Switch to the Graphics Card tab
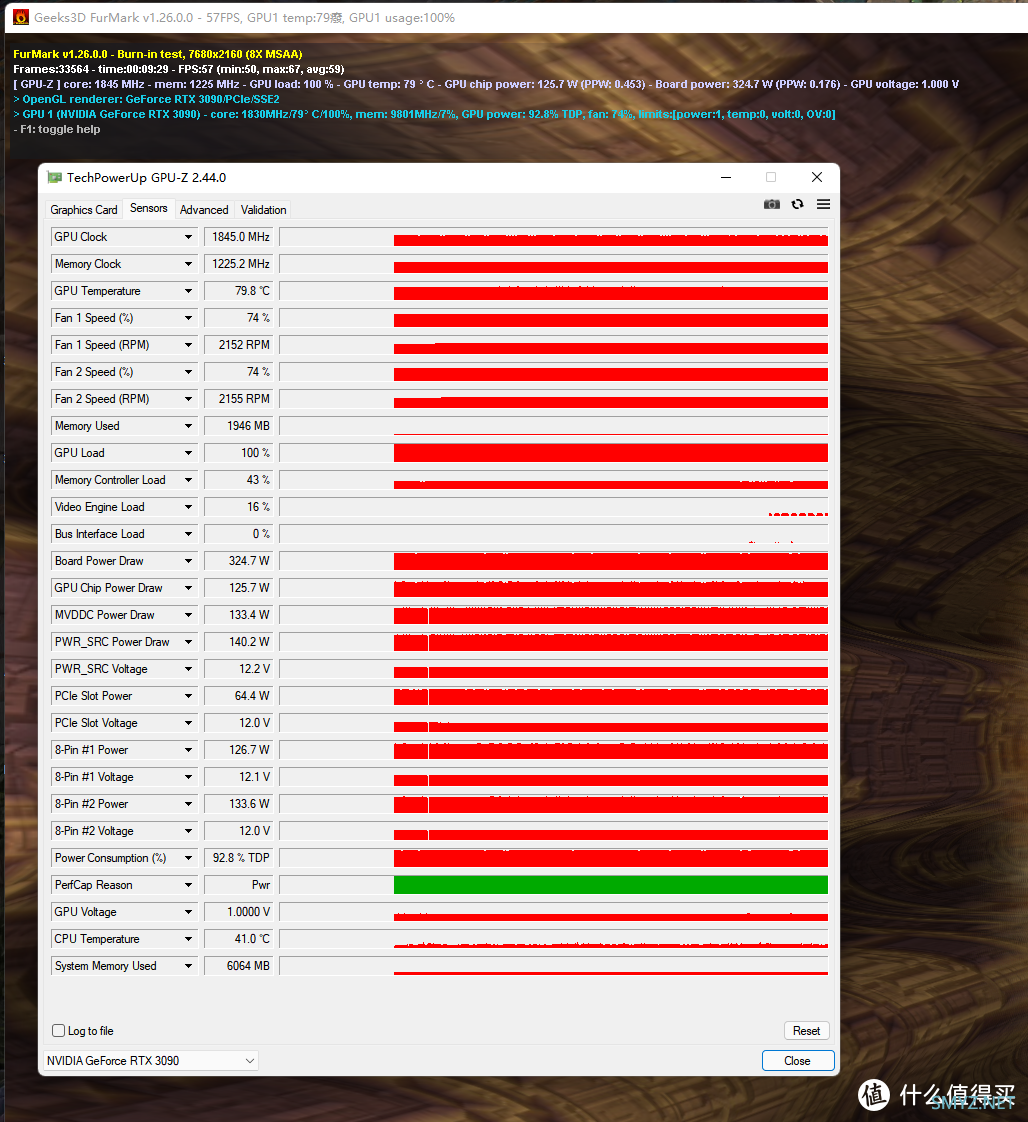Screen dimensions: 1028x1122 (84, 210)
